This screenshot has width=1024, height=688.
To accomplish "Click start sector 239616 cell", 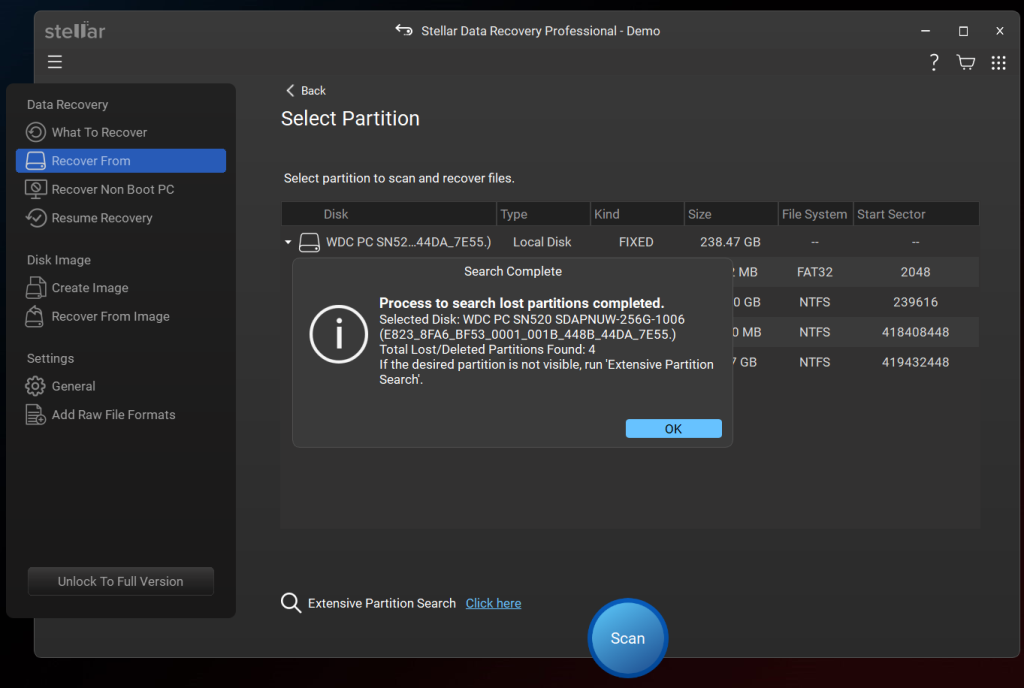I will tap(915, 302).
